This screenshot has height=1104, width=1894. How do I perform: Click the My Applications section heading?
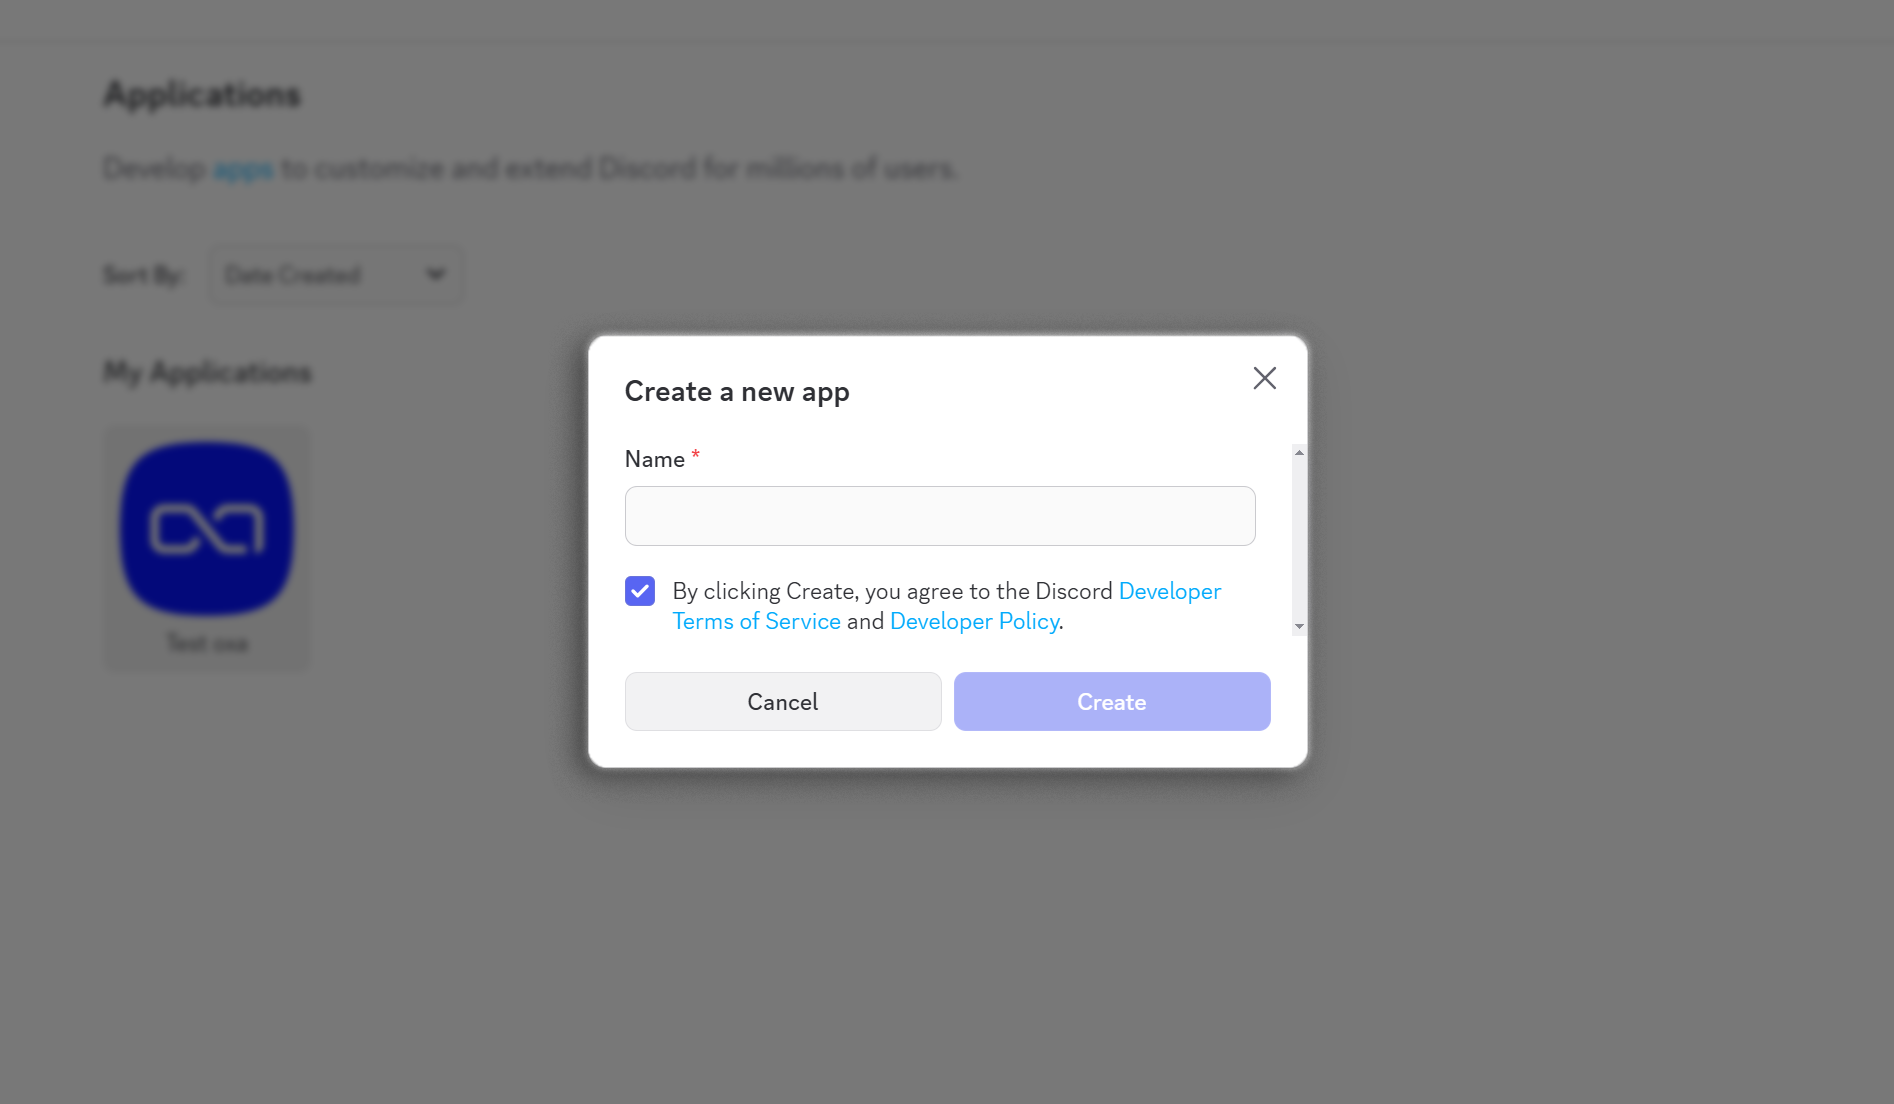(x=208, y=373)
